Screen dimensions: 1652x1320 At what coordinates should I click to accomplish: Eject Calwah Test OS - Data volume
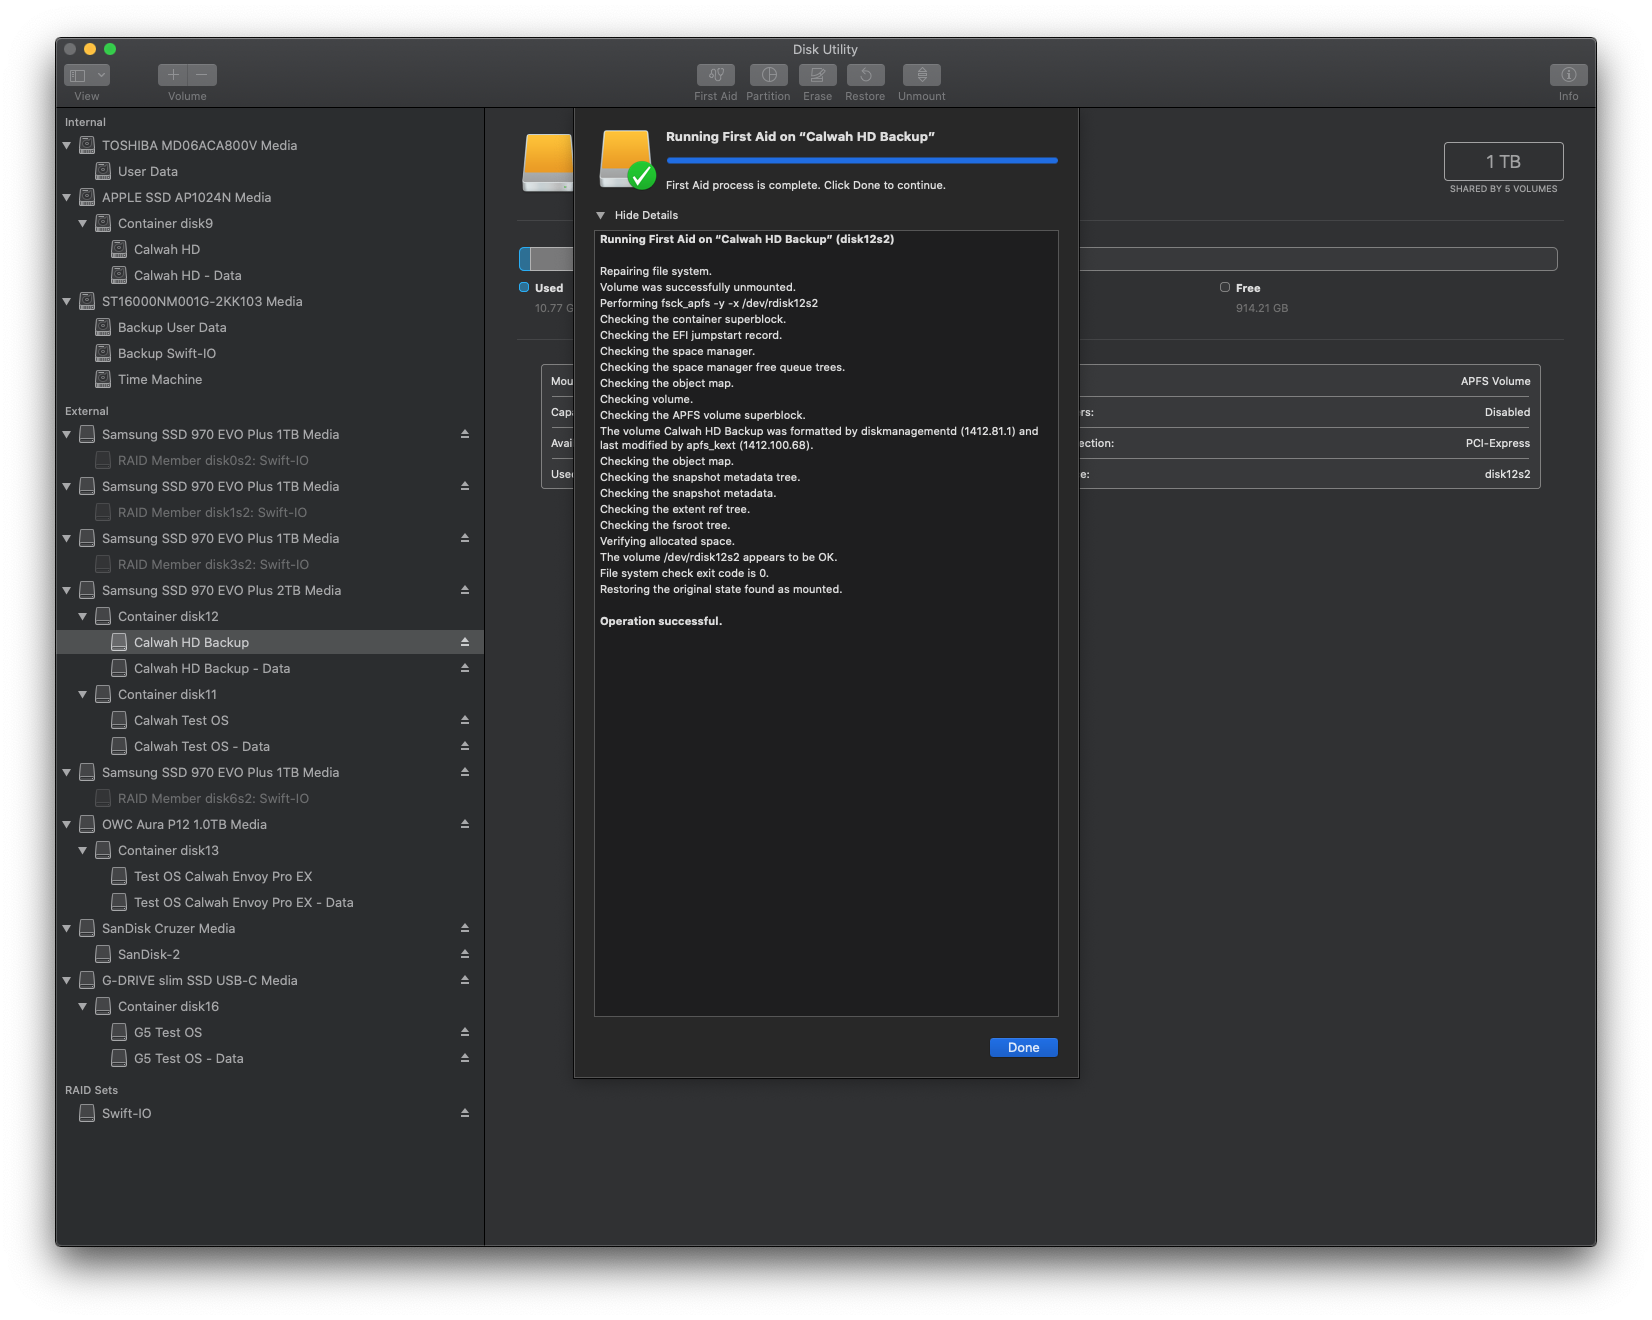click(465, 746)
